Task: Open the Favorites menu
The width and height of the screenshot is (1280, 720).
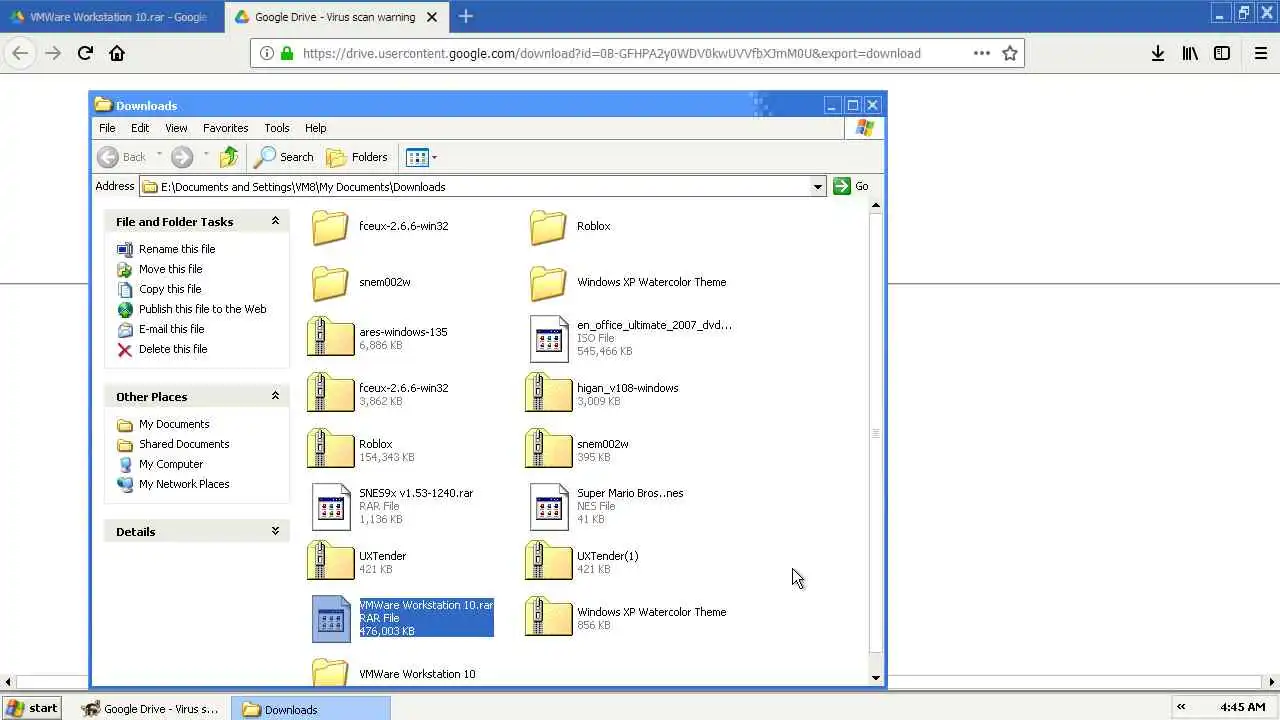Action: (x=225, y=128)
